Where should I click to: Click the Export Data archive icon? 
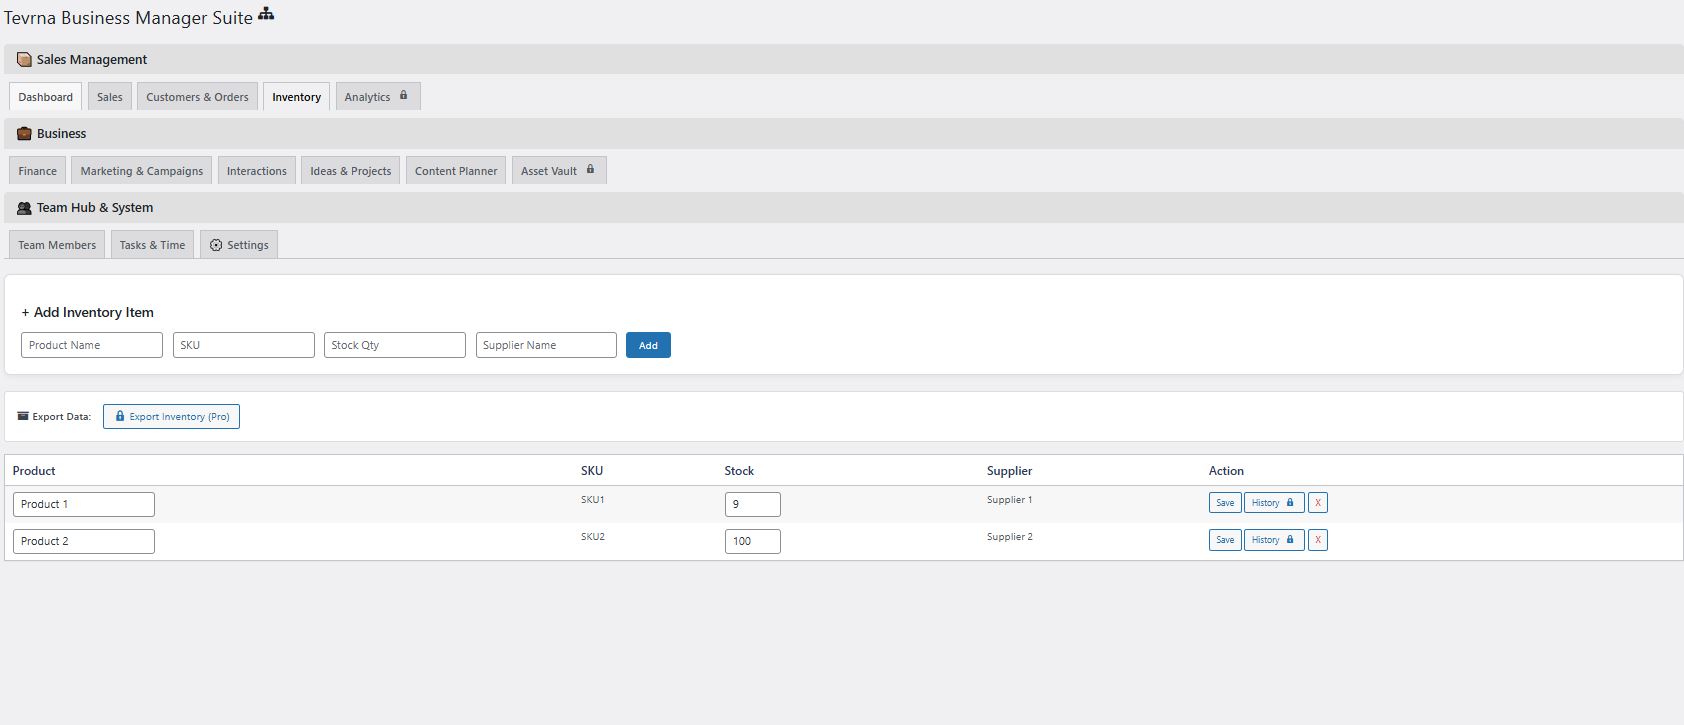(23, 416)
